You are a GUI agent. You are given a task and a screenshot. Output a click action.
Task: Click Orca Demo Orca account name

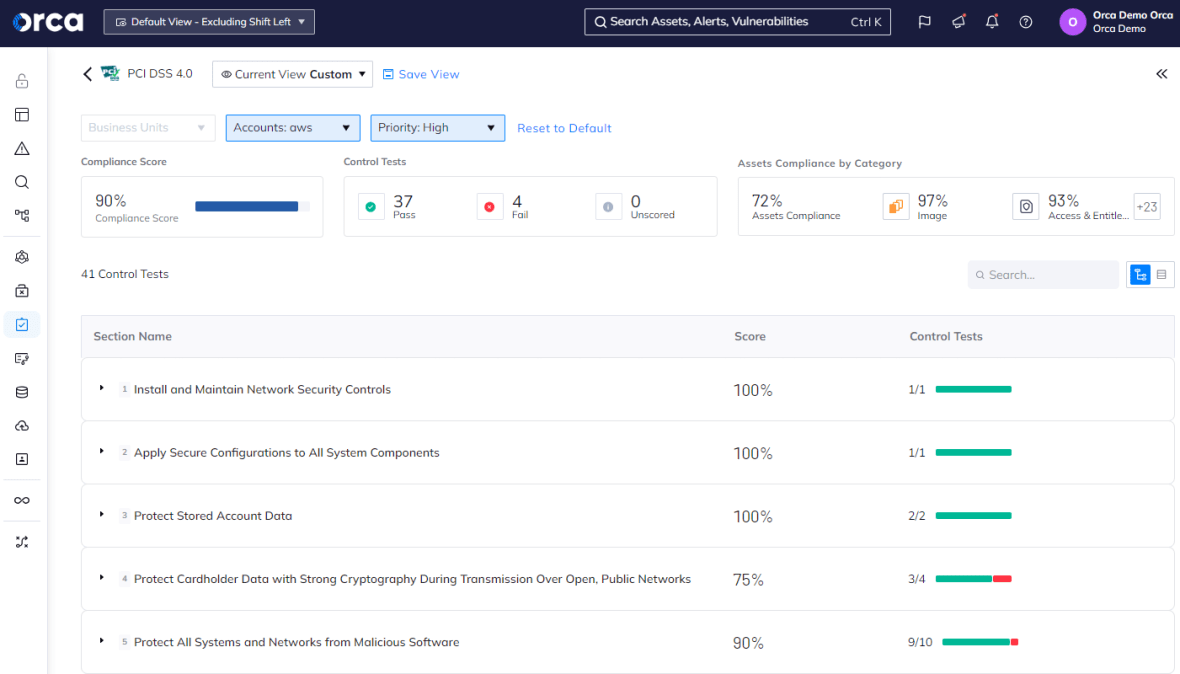click(x=1133, y=15)
